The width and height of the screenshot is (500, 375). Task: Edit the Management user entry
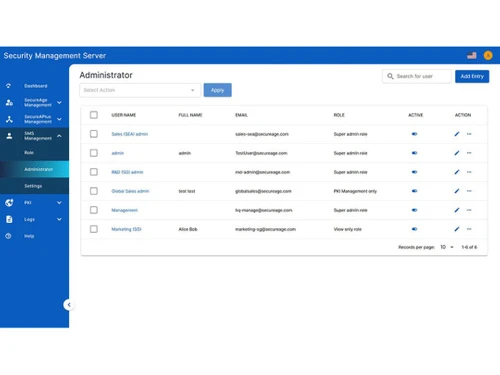(x=457, y=210)
